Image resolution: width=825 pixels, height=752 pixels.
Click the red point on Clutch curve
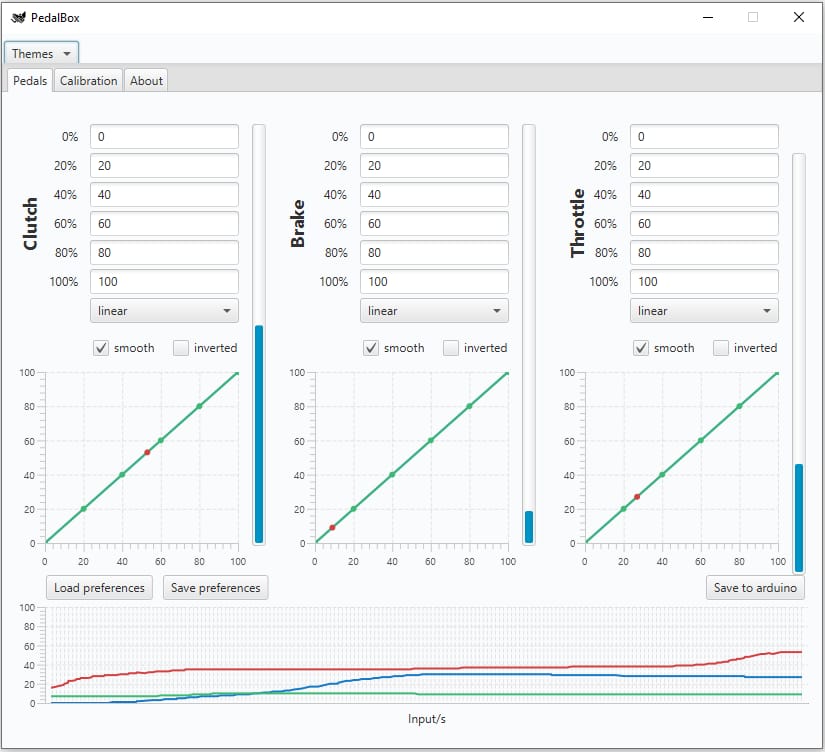147,452
